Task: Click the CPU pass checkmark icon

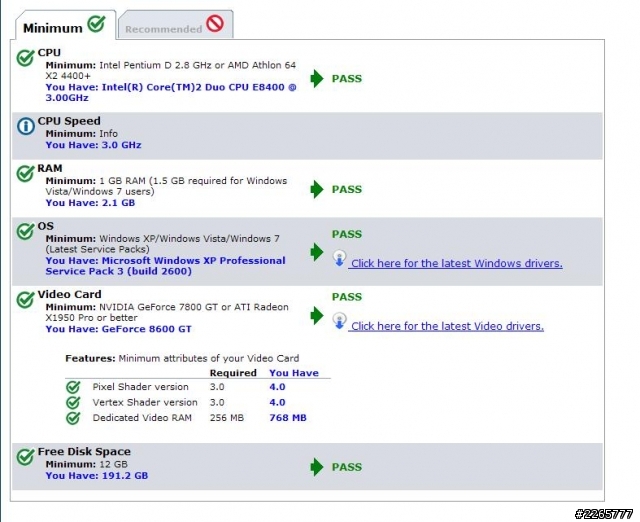Action: (25, 58)
